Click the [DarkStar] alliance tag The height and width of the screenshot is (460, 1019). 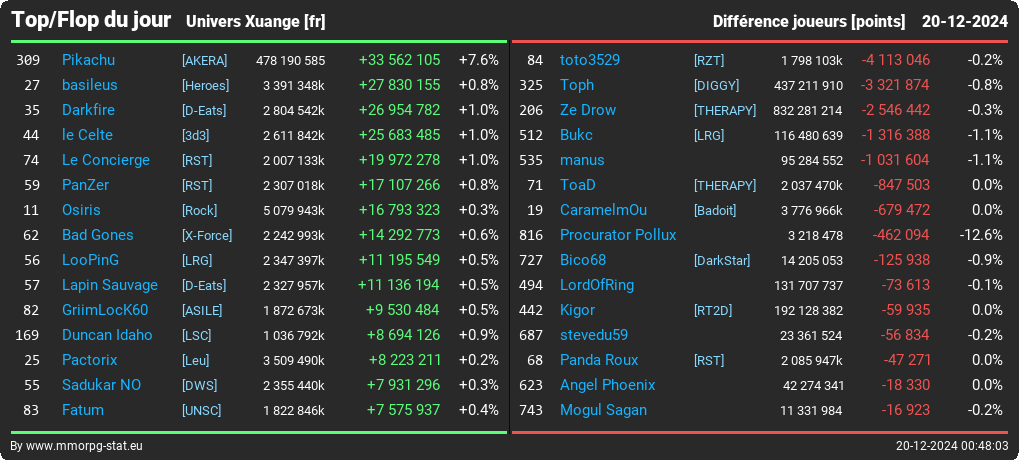pos(722,261)
